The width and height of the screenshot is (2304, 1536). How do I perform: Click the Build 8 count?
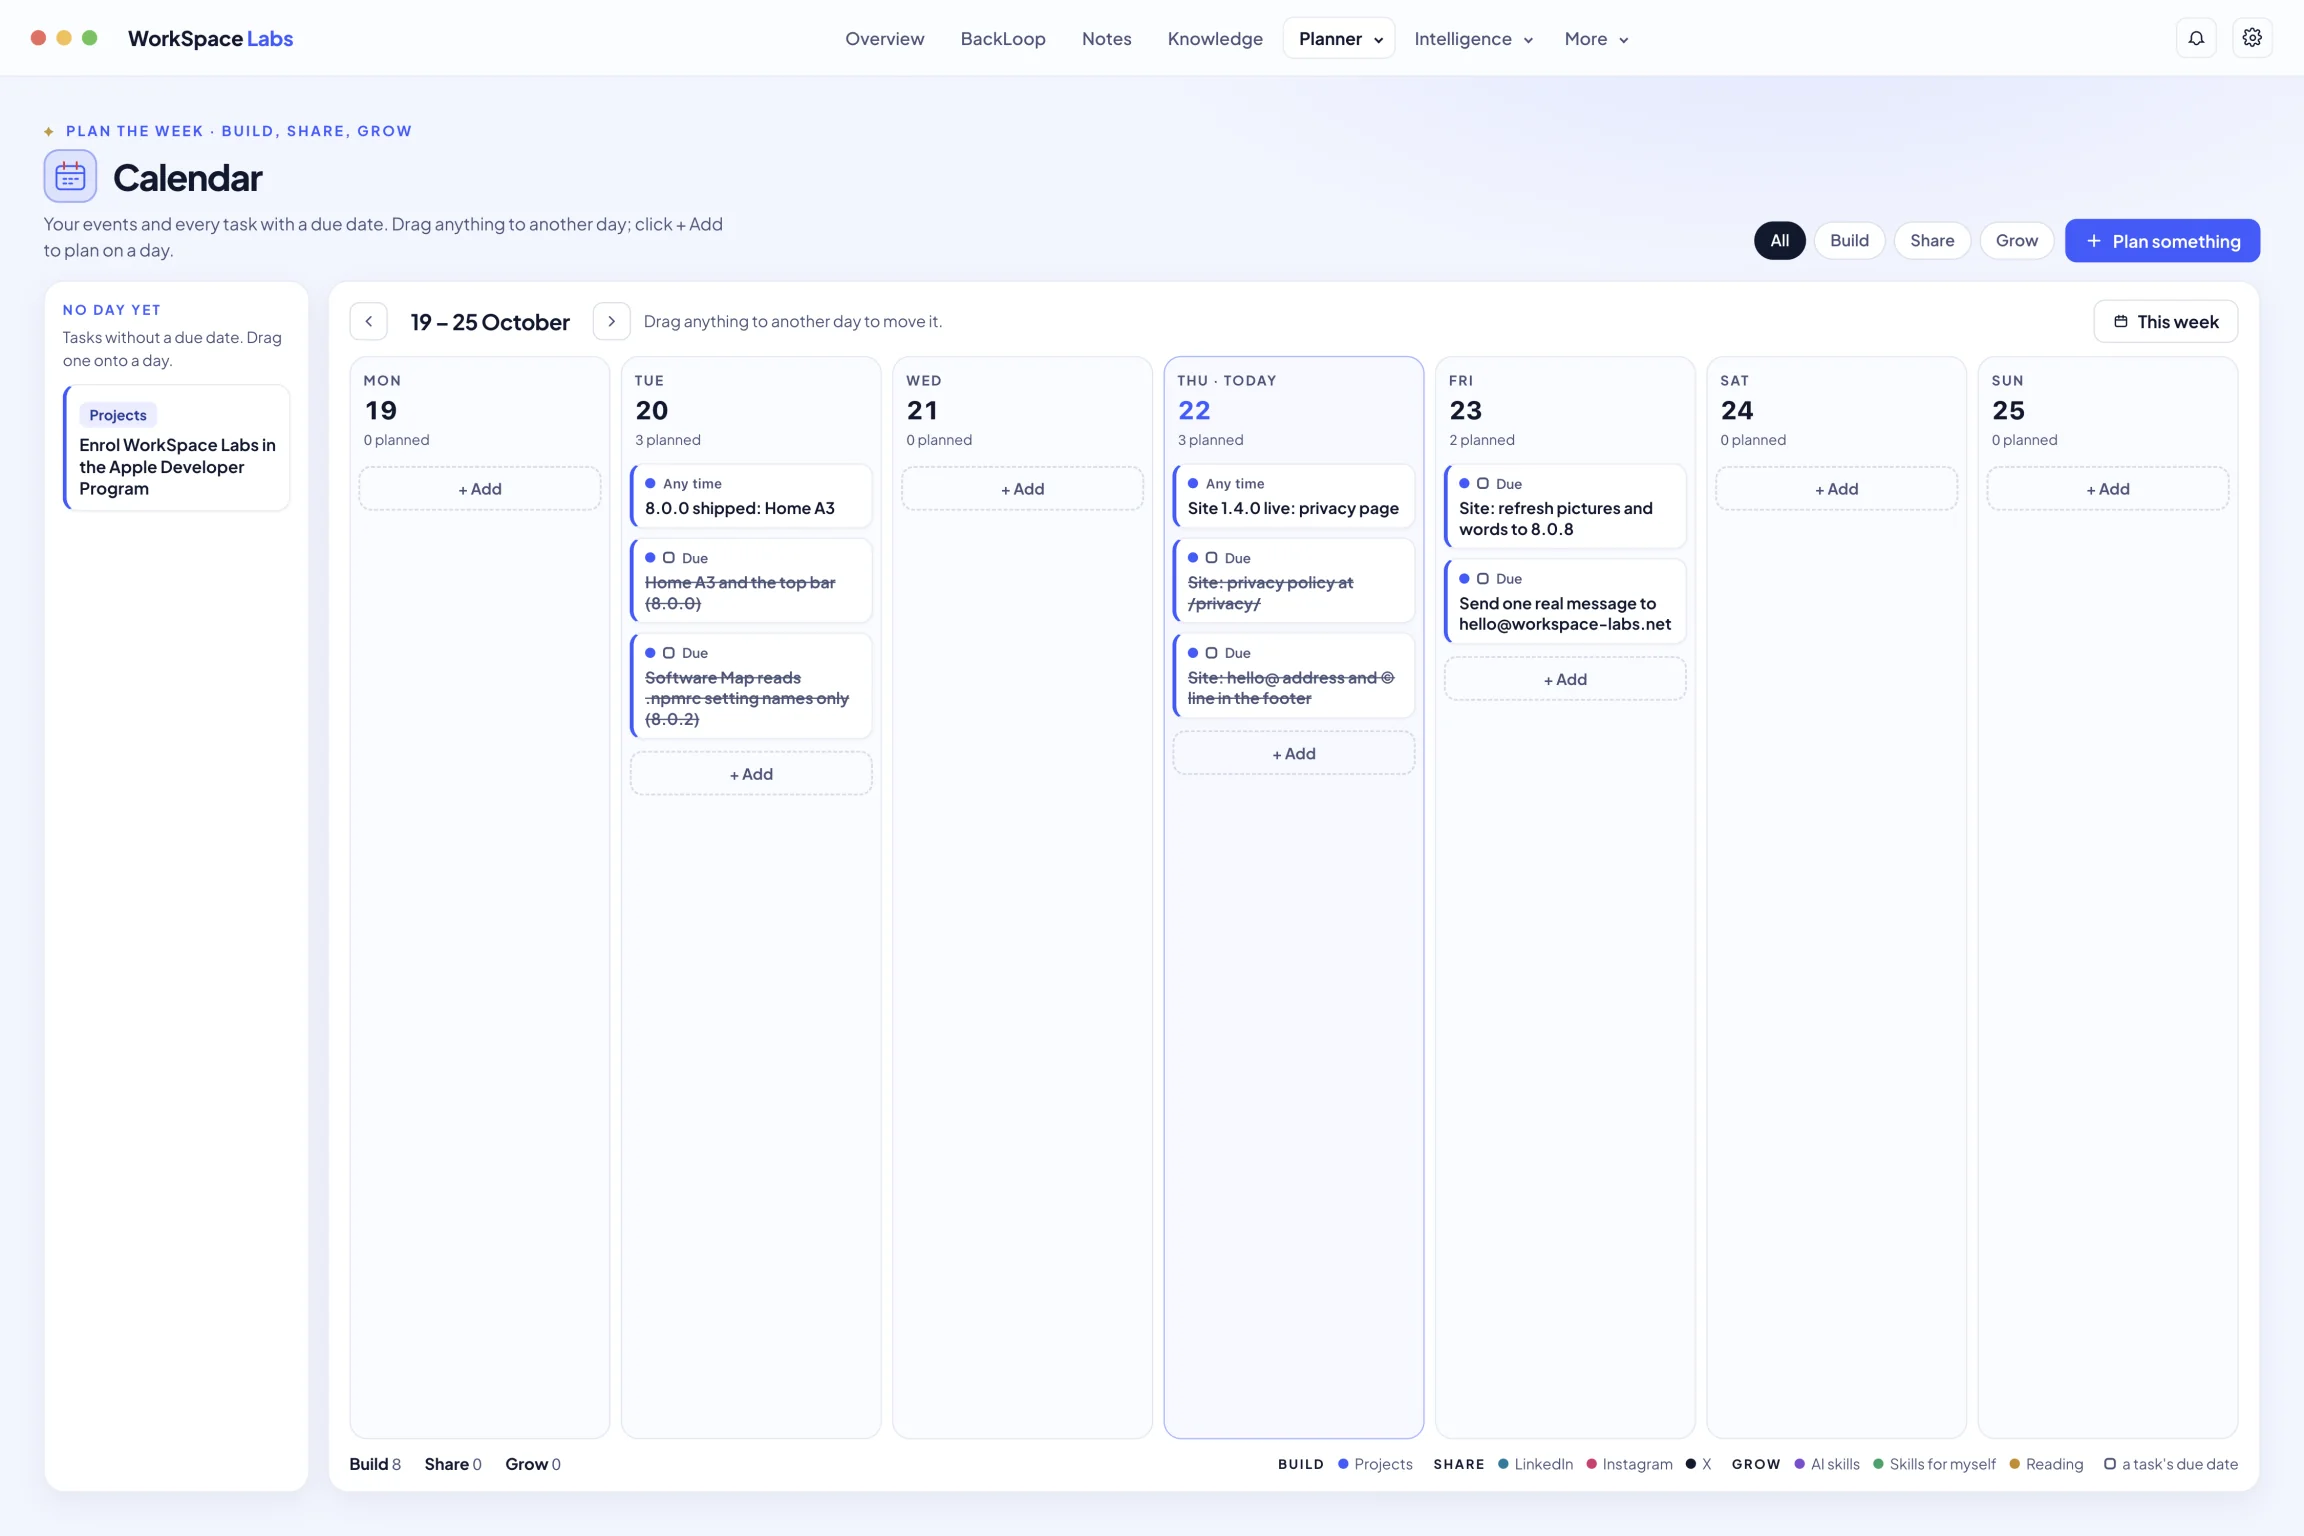[375, 1464]
